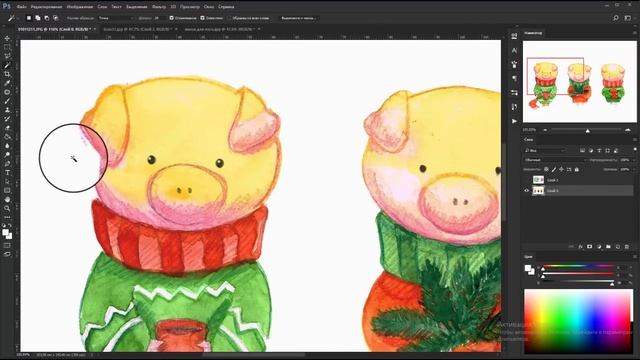Open the Окно menu

209,7
